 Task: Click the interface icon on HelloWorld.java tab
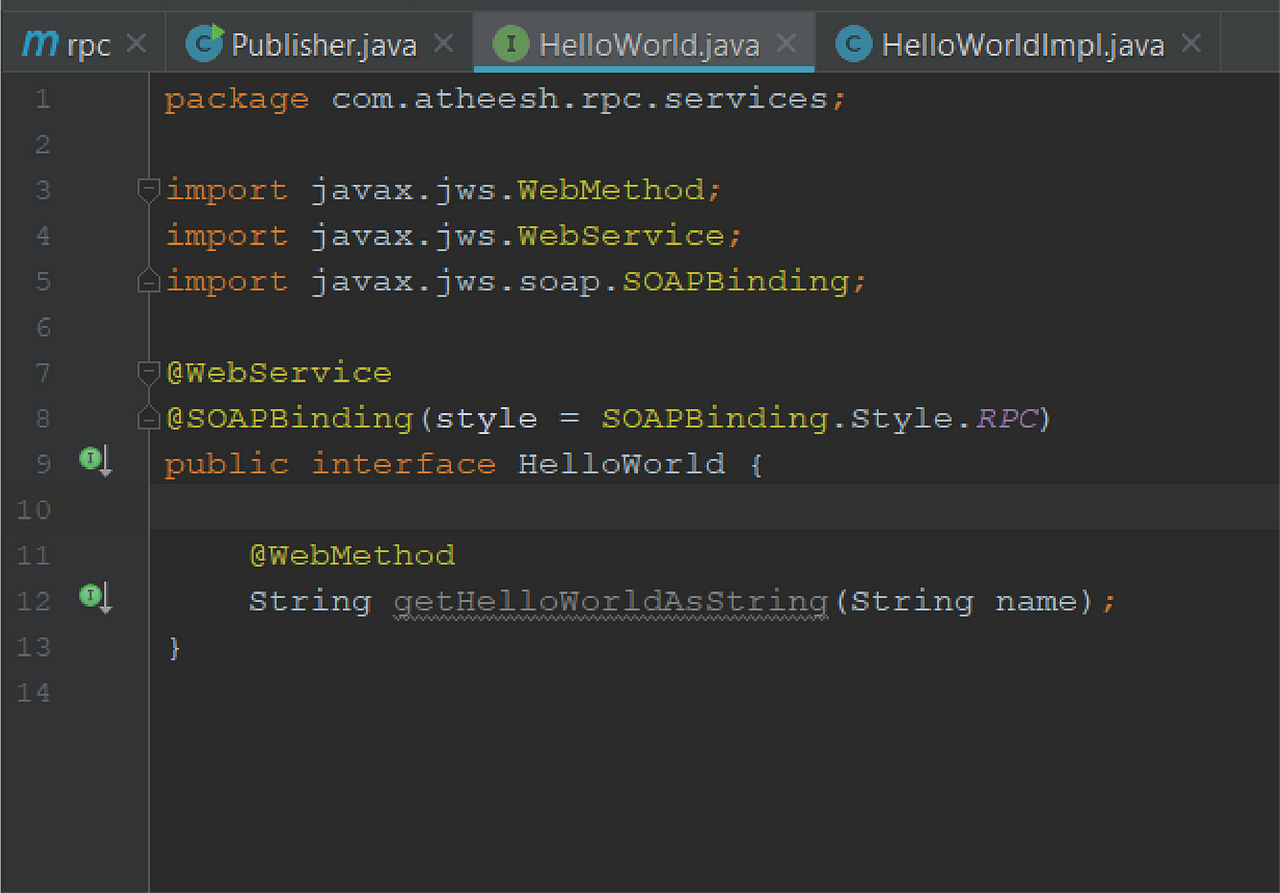coord(511,44)
